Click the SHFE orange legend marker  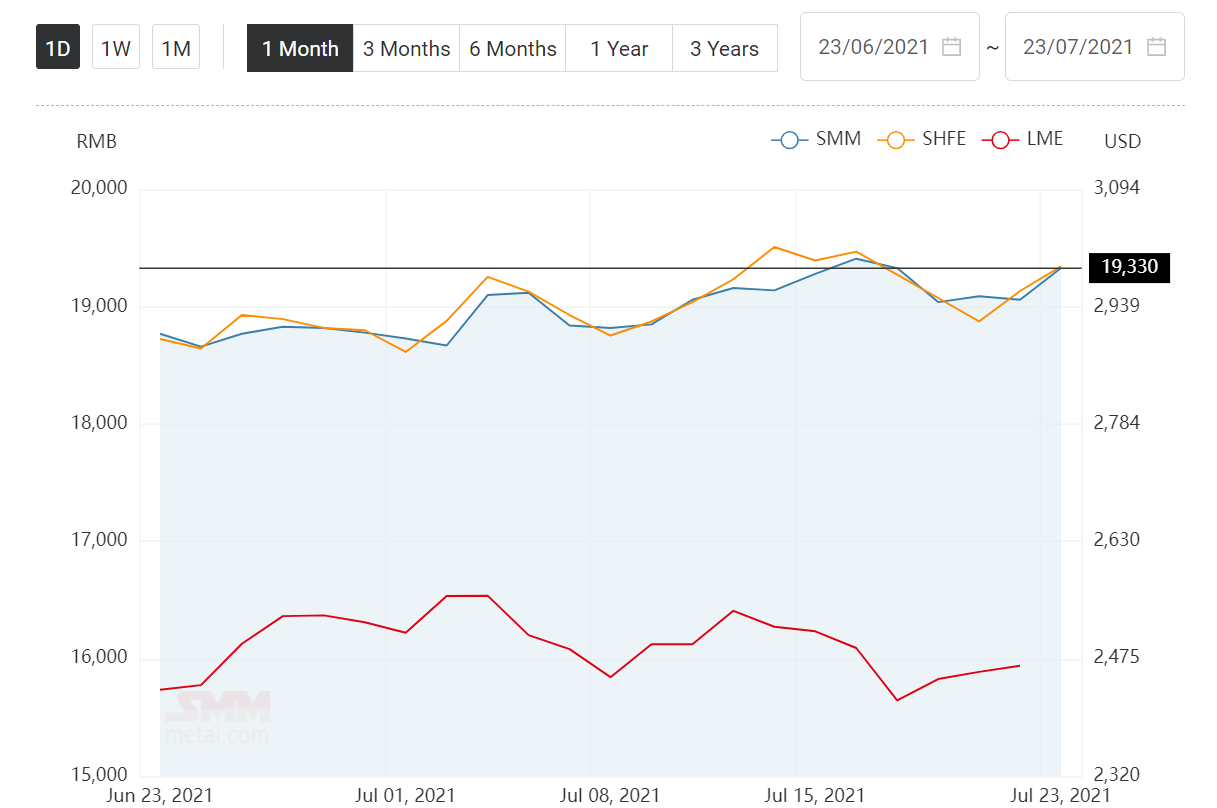896,140
